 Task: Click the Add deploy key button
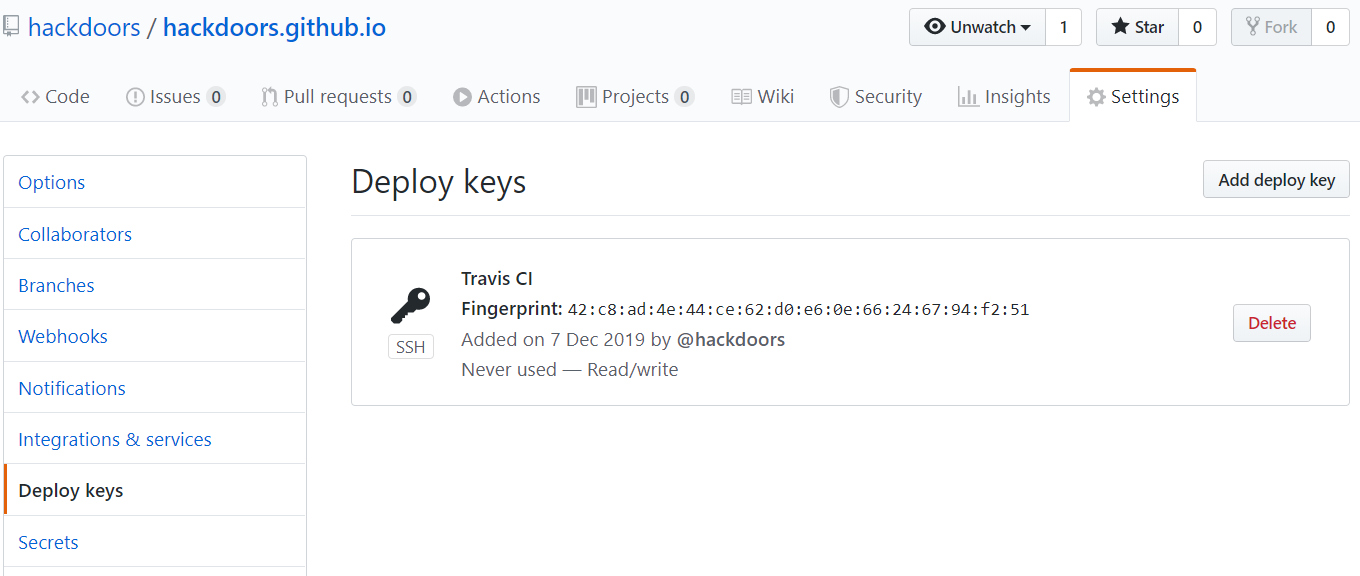coord(1276,180)
